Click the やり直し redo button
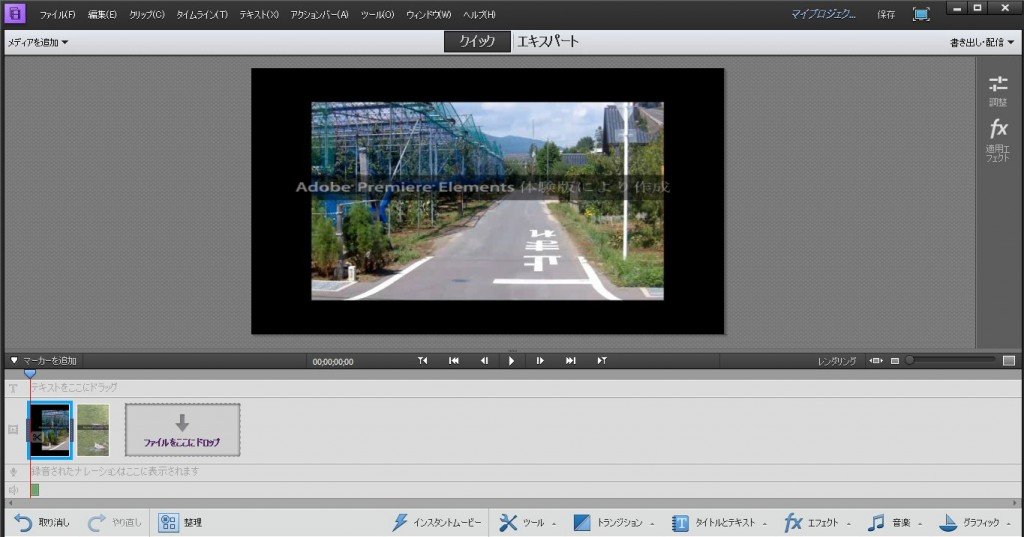The height and width of the screenshot is (537, 1024). point(115,523)
